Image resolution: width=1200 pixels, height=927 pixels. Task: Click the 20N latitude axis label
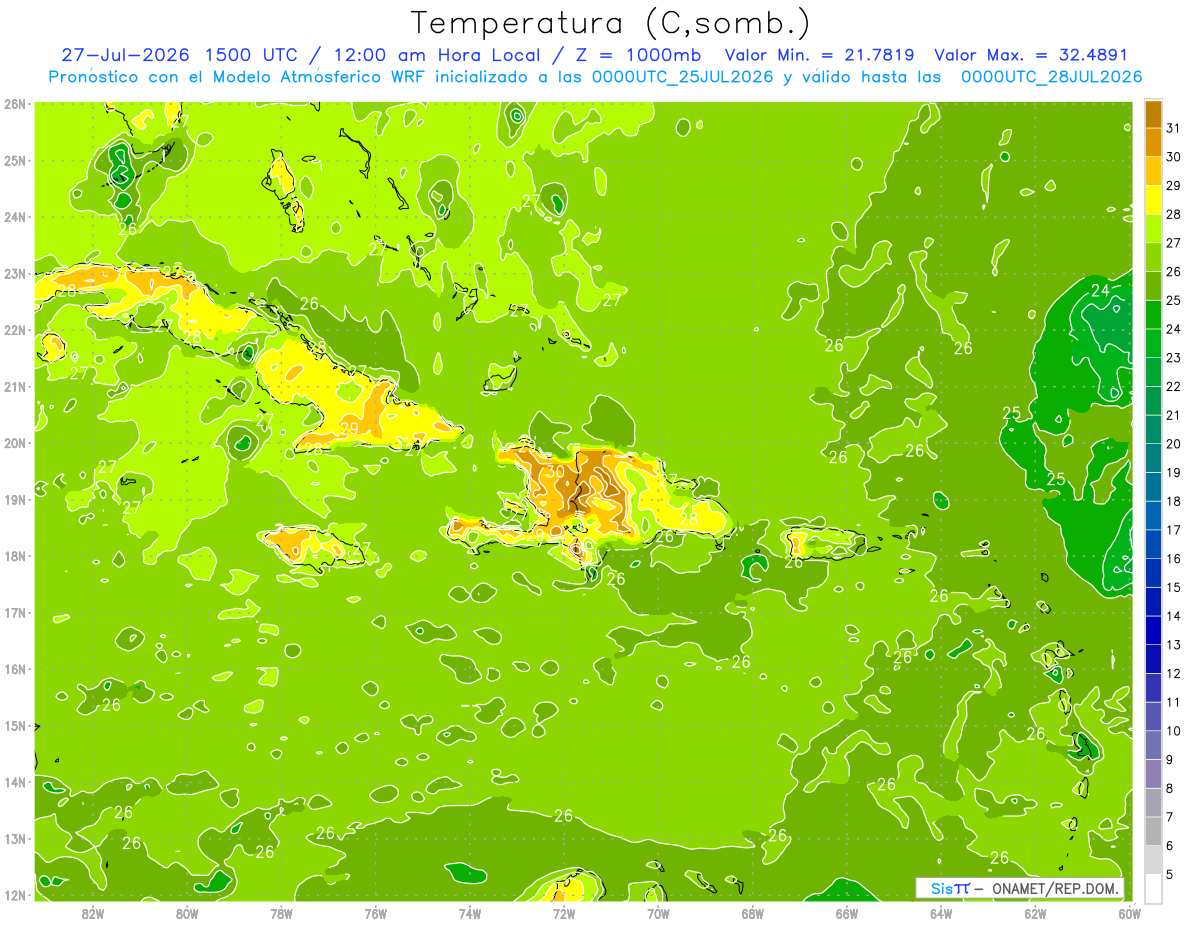[15, 443]
